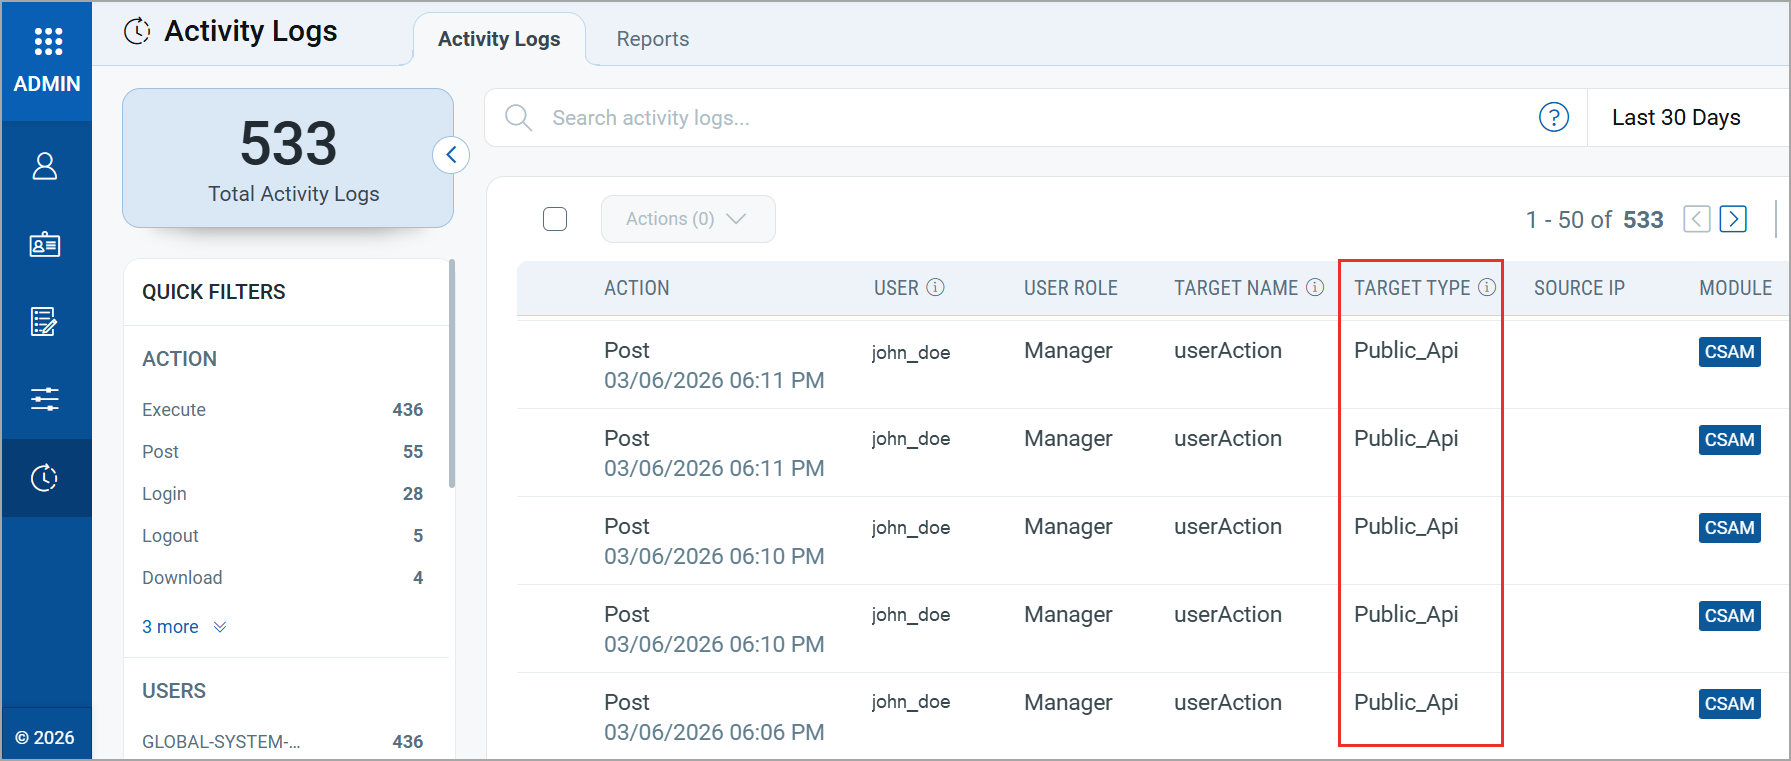Screen dimensions: 1791x761
Task: Click the Target Type info icon
Action: point(1487,288)
